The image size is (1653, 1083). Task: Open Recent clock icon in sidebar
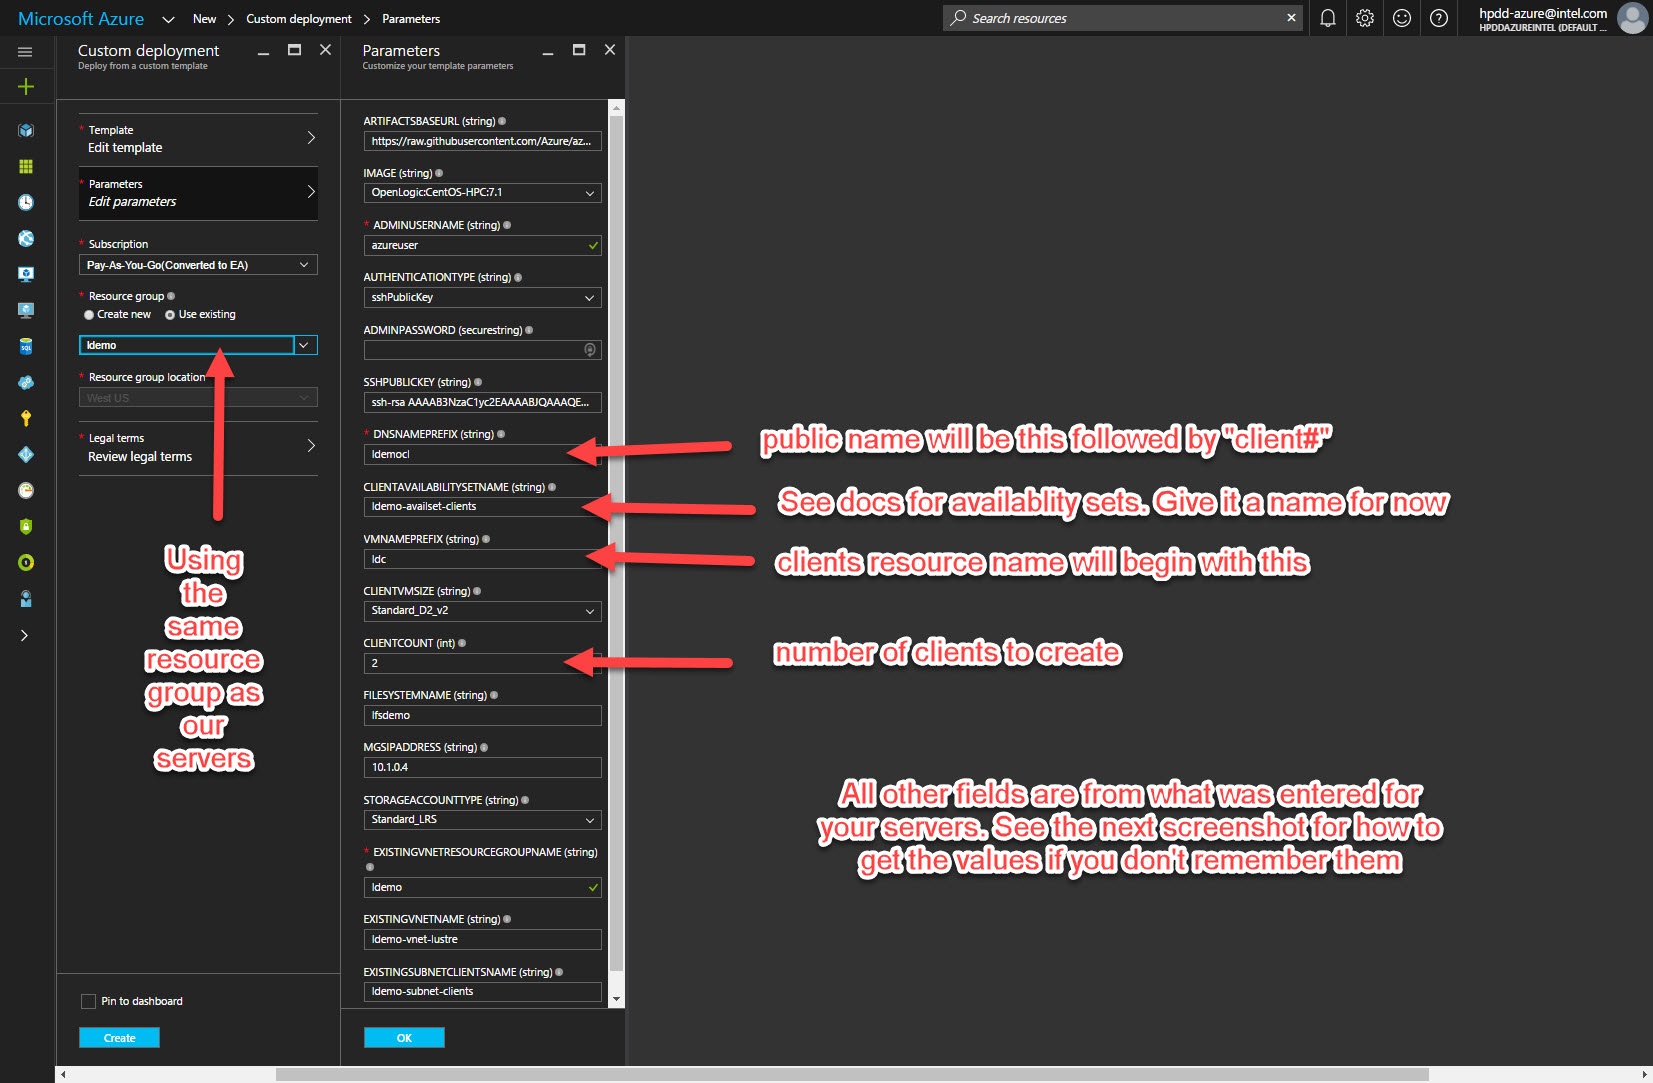(x=26, y=202)
